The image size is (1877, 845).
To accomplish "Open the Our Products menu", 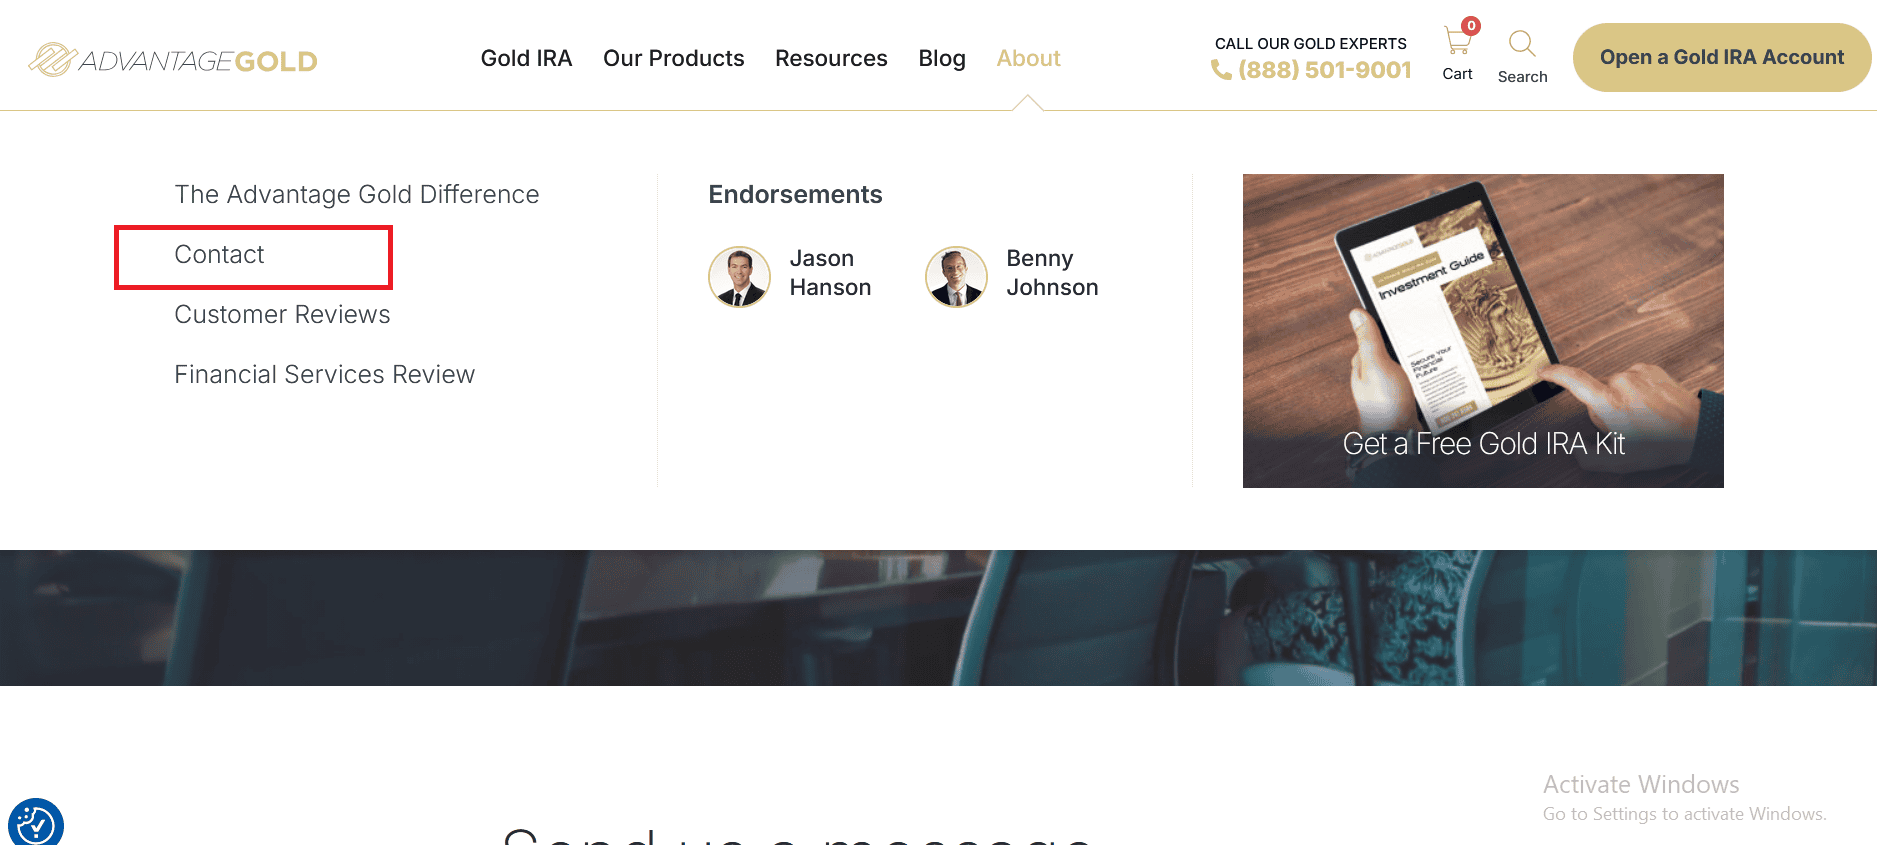I will (x=674, y=58).
